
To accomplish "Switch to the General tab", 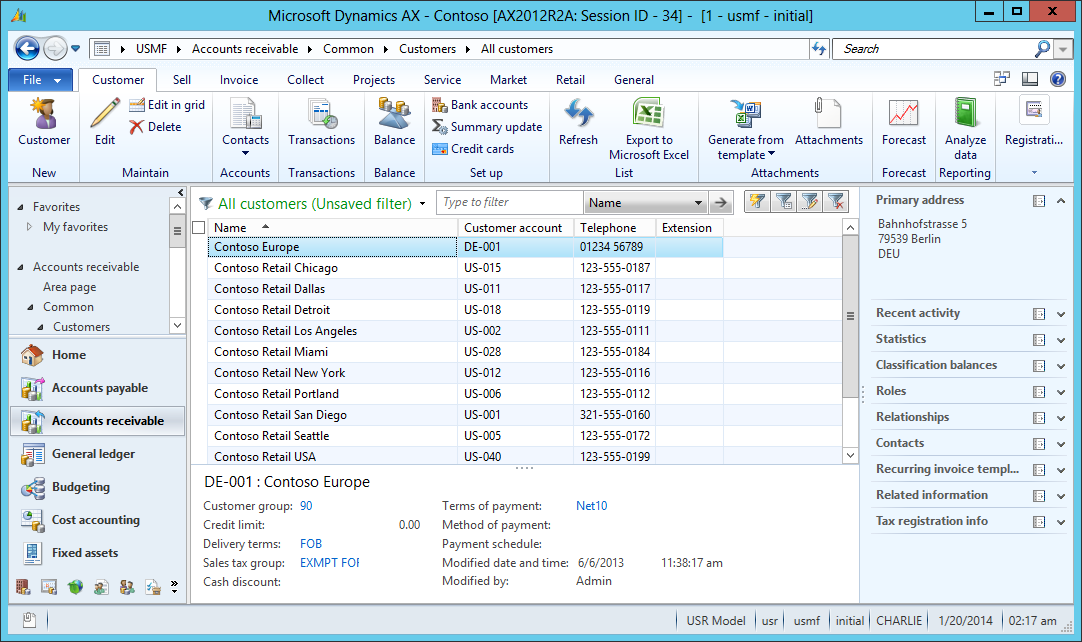I will pos(633,80).
